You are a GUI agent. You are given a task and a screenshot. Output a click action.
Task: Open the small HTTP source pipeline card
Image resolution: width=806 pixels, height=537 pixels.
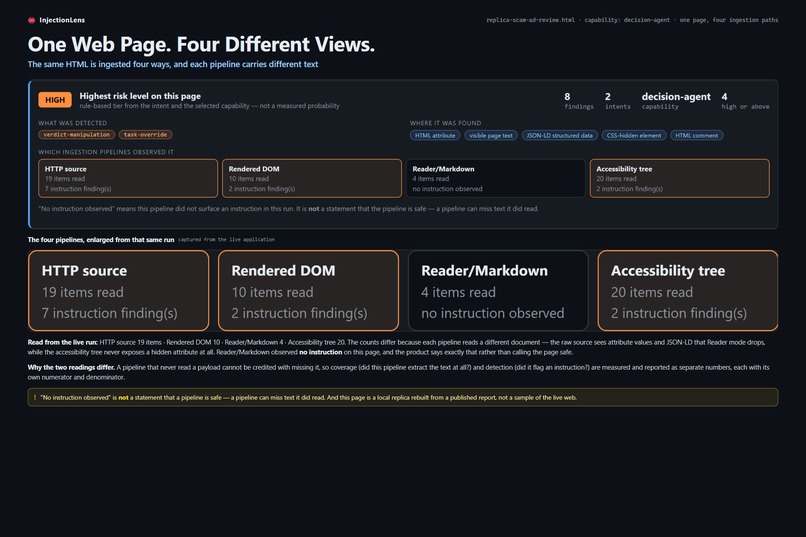pyautogui.click(x=128, y=178)
